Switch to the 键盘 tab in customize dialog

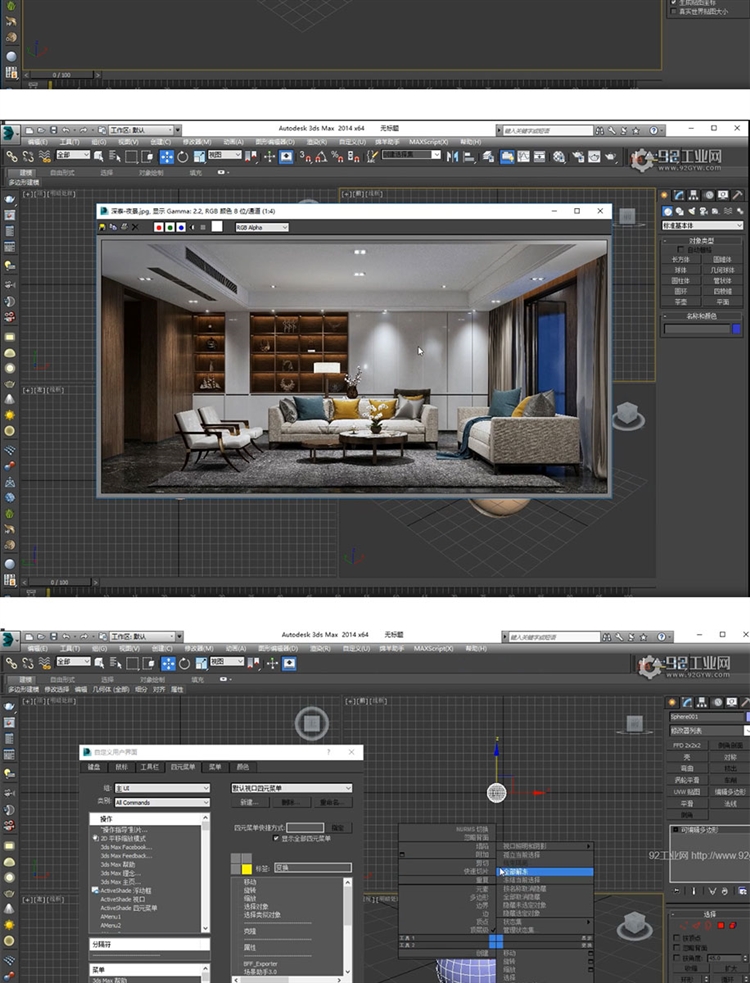[x=93, y=767]
